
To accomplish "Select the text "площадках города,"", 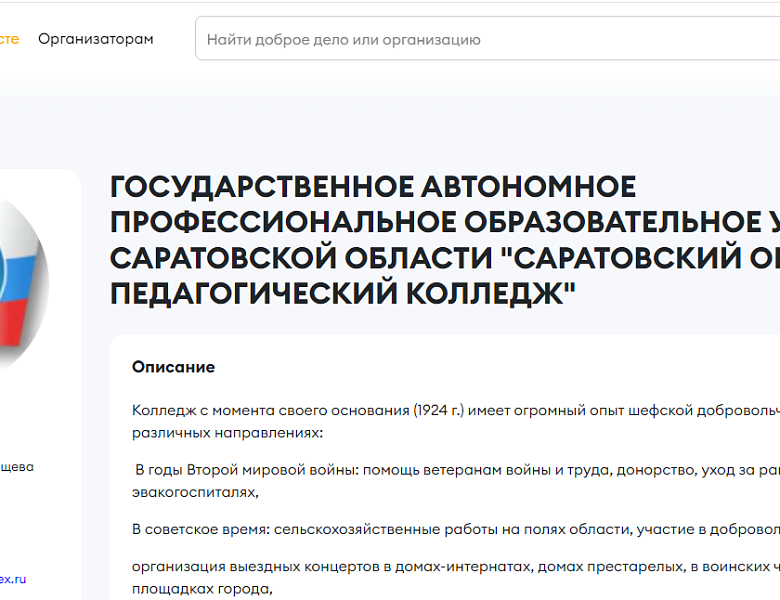I will (202, 589).
